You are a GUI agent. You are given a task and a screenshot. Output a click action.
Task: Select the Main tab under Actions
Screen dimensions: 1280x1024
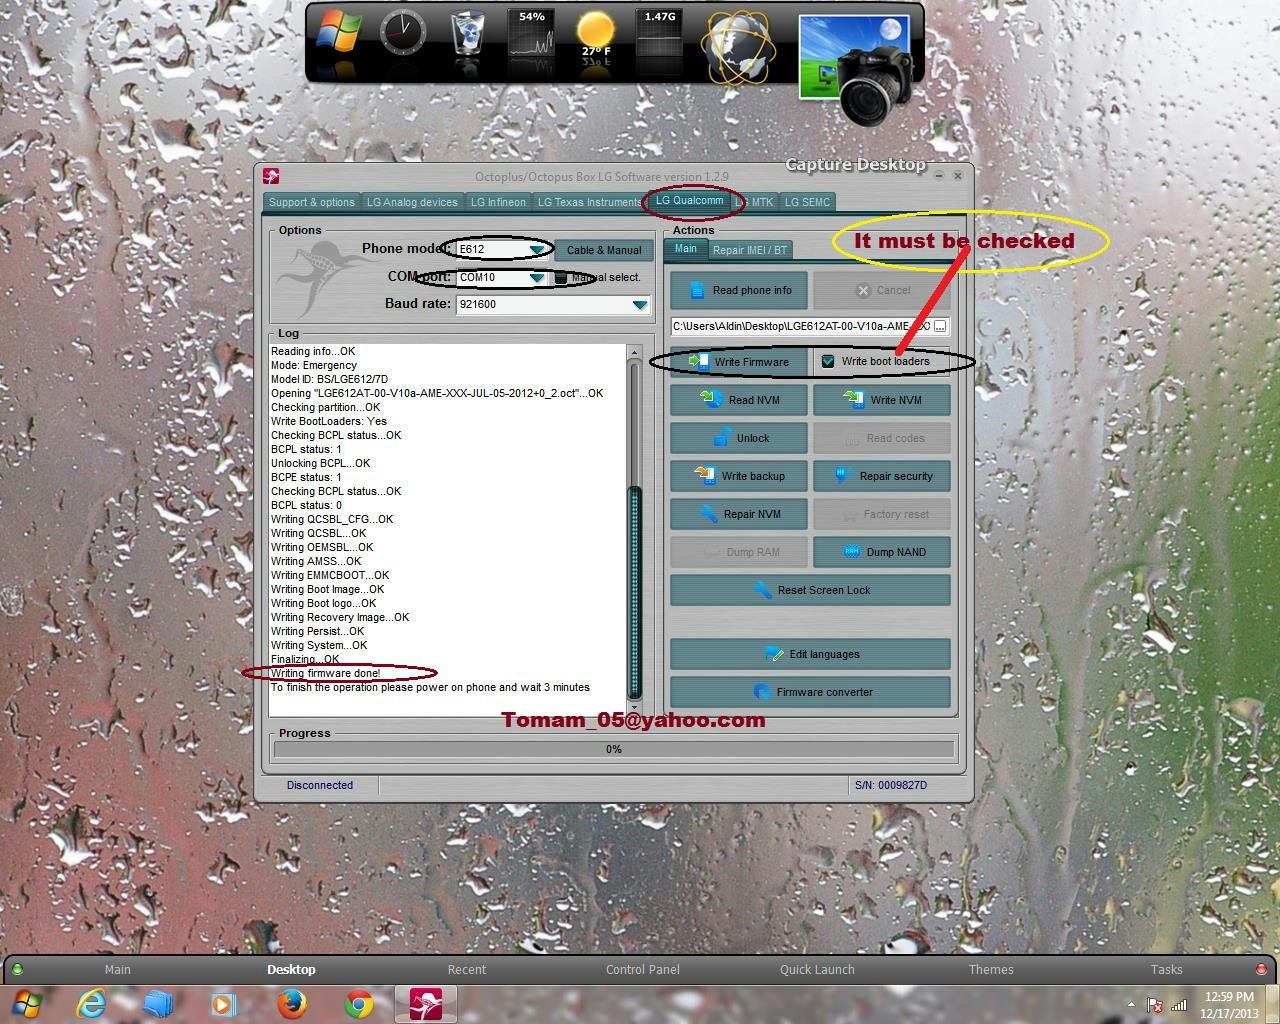pos(685,248)
